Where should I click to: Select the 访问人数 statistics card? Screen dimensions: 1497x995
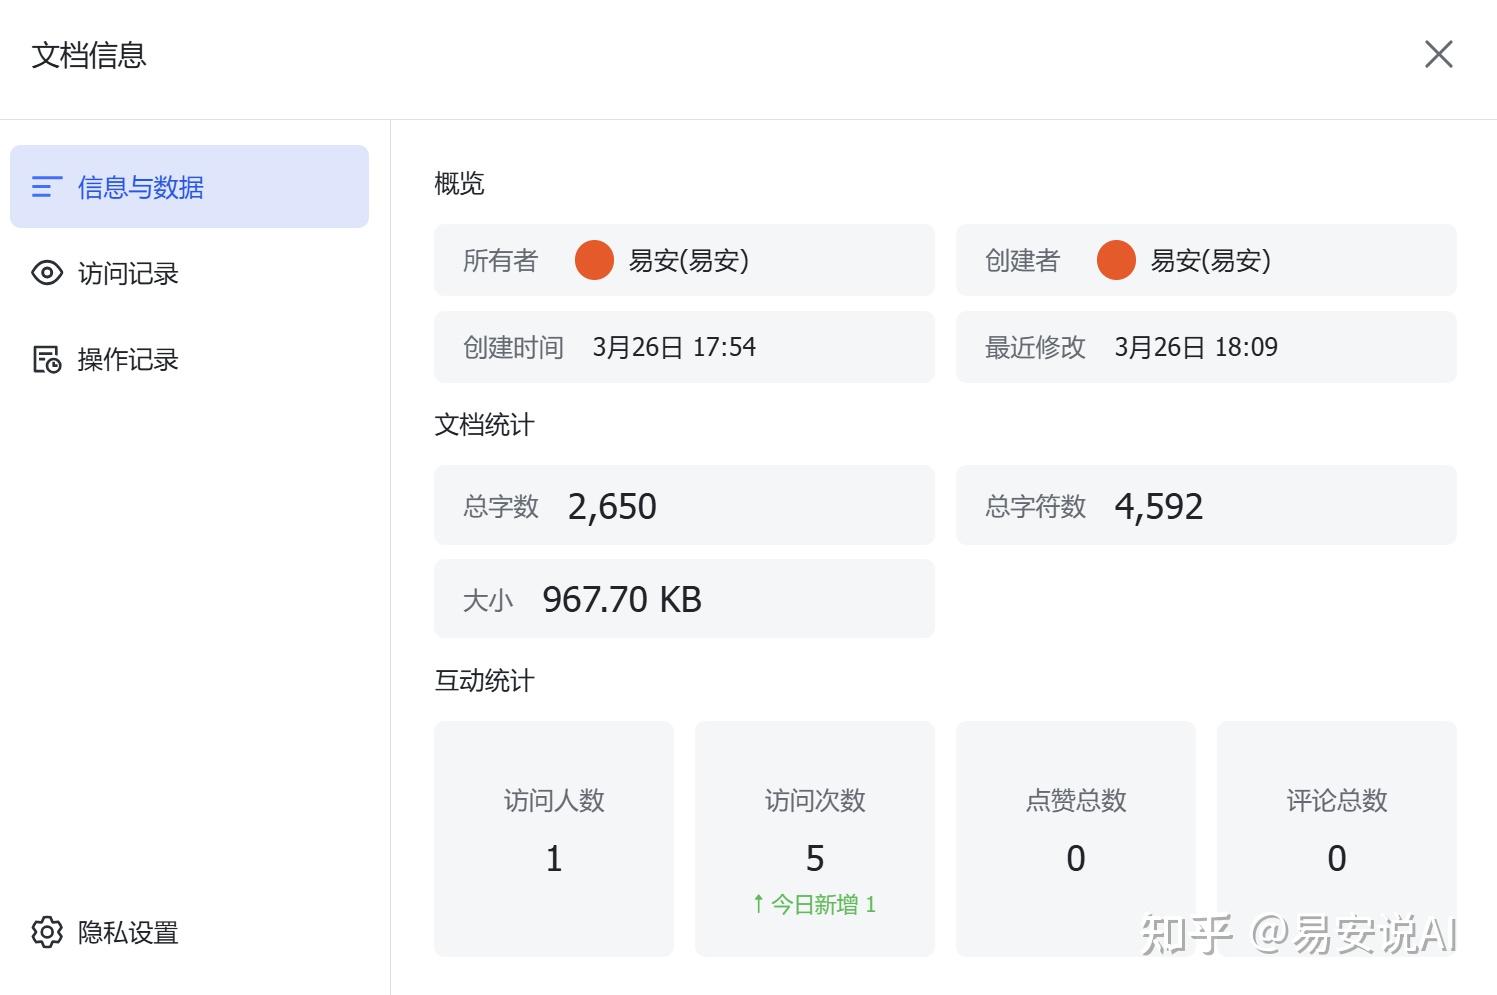(x=554, y=838)
